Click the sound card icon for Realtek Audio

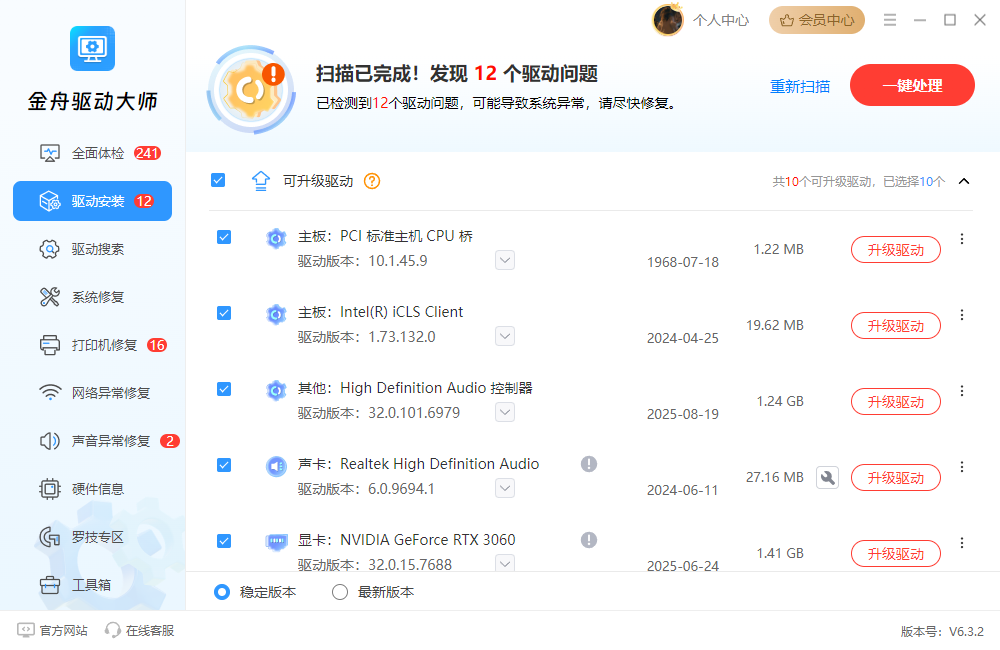coord(276,466)
